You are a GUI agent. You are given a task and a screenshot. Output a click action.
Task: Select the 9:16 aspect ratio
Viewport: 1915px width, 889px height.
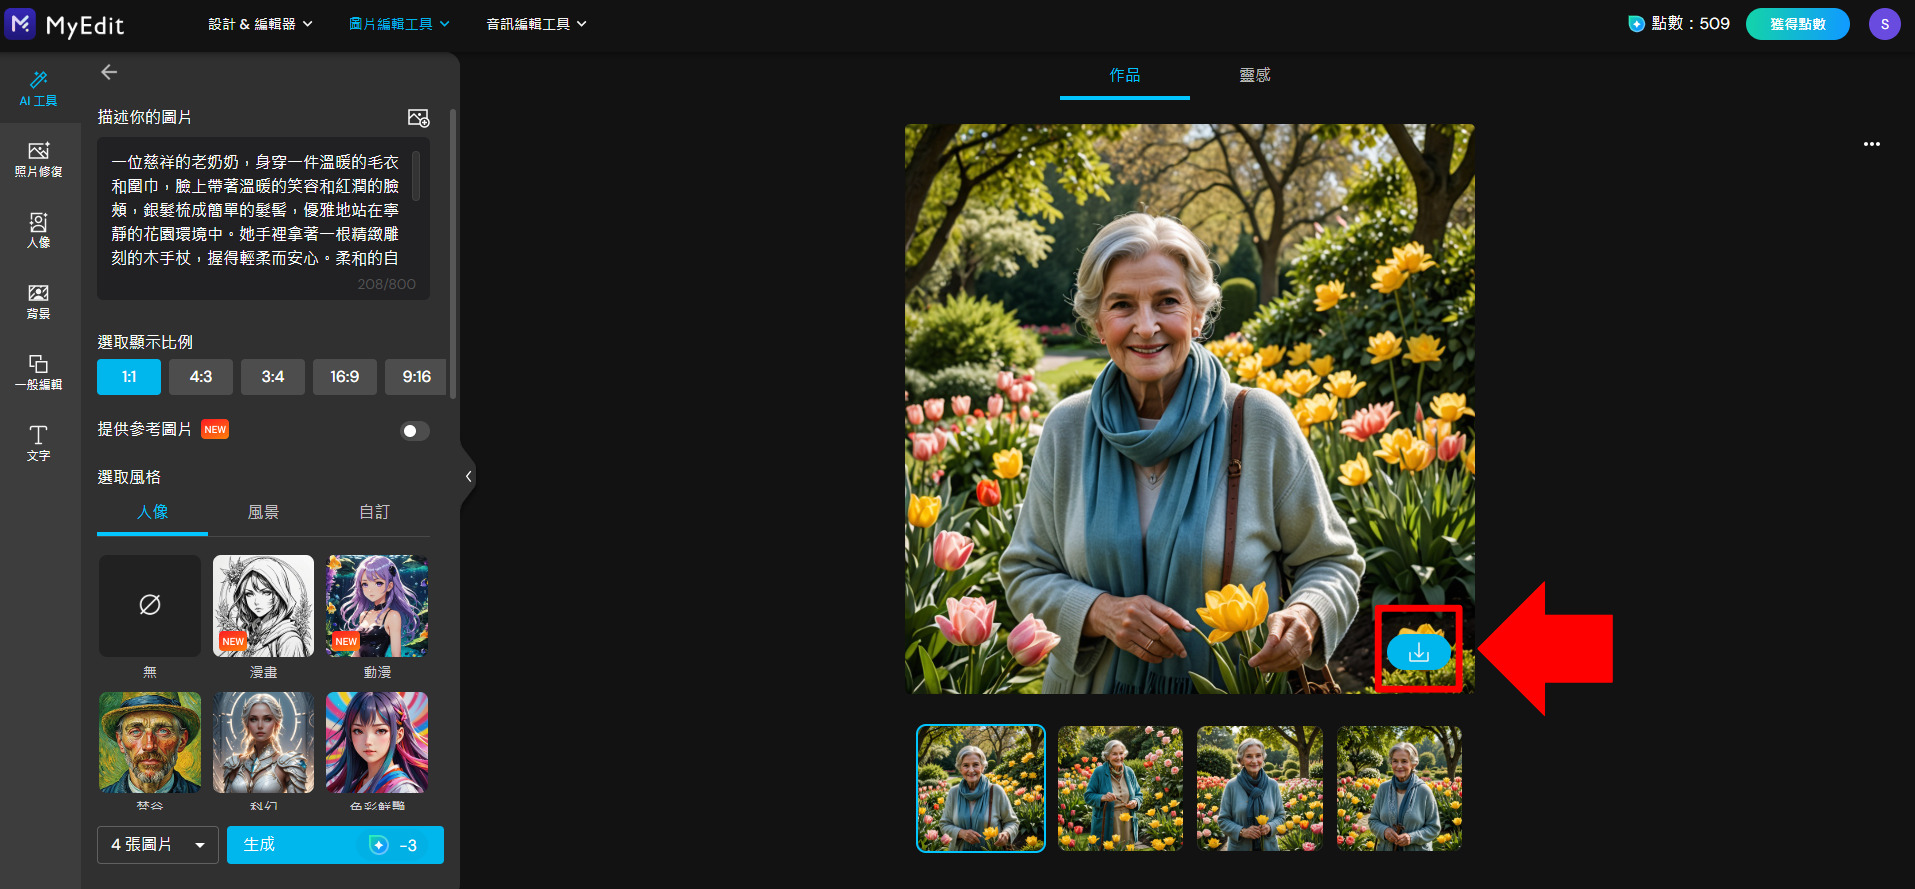(416, 377)
